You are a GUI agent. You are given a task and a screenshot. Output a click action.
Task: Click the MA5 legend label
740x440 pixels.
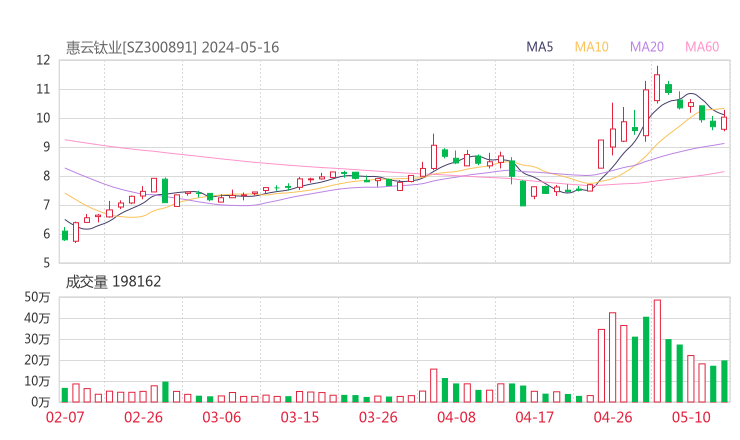539,47
